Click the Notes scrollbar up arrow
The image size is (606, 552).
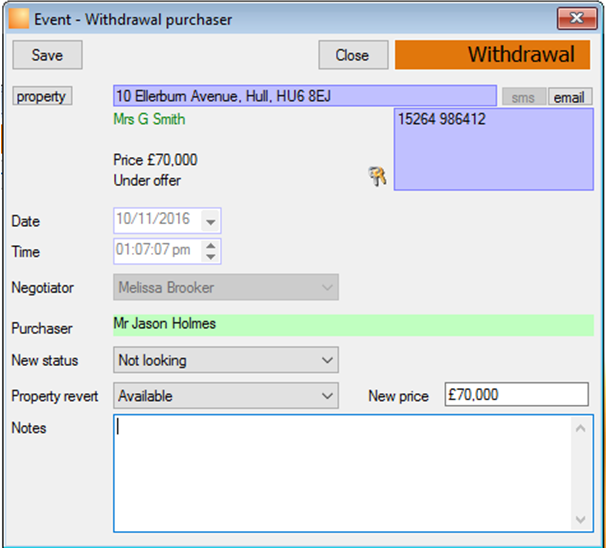(580, 428)
